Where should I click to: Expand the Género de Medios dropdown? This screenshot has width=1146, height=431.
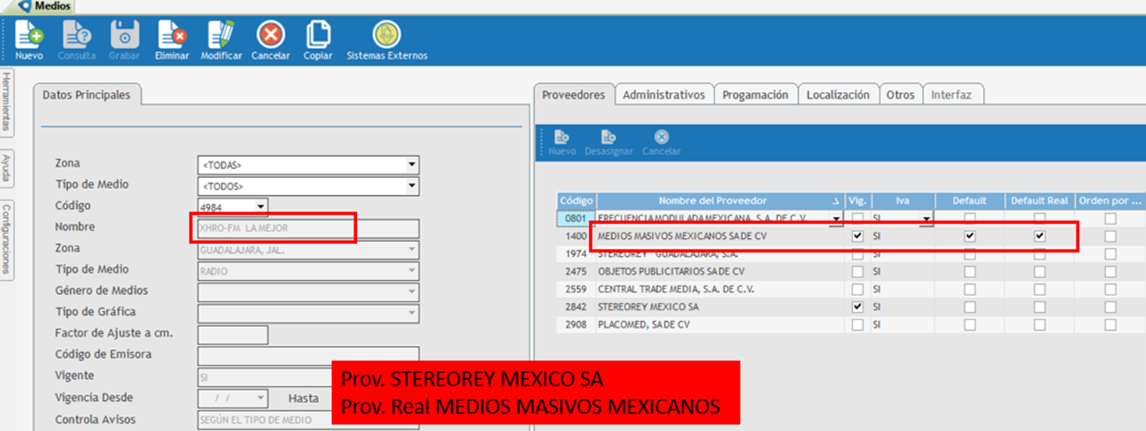[x=412, y=292]
